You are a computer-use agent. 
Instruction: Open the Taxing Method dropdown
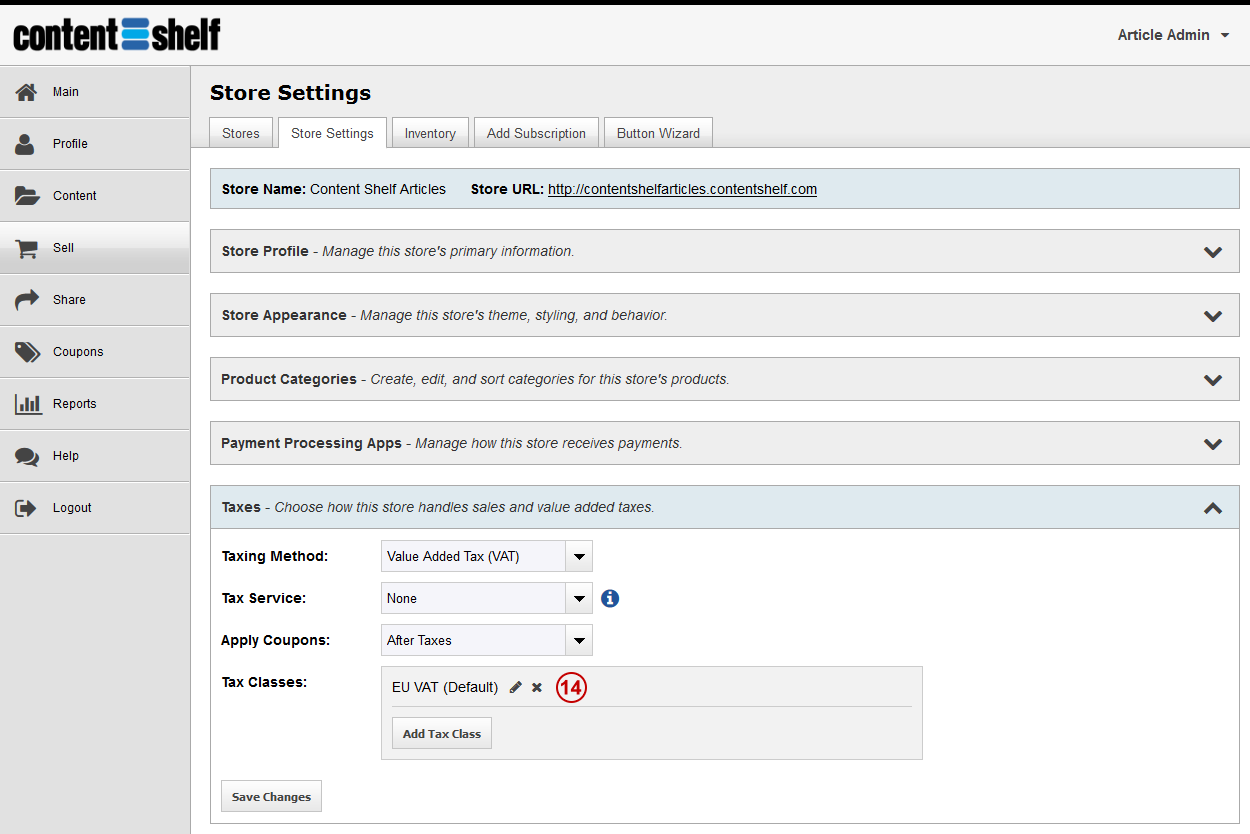[487, 556]
